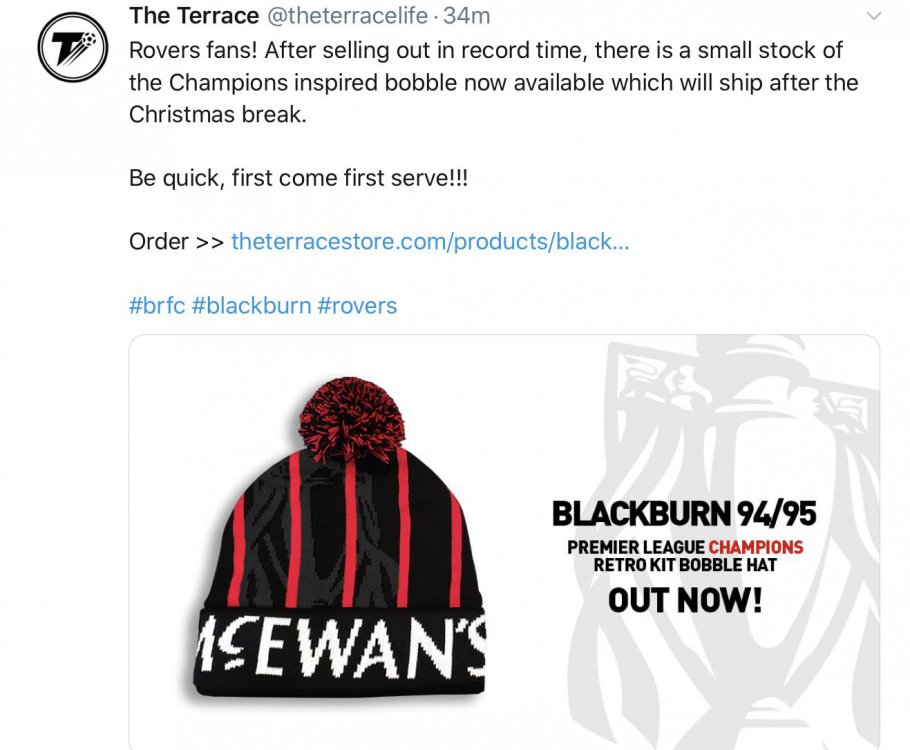Viewport: 910px width, 750px height.
Task: Open the @theterracelife handle profile
Action: coord(345,15)
